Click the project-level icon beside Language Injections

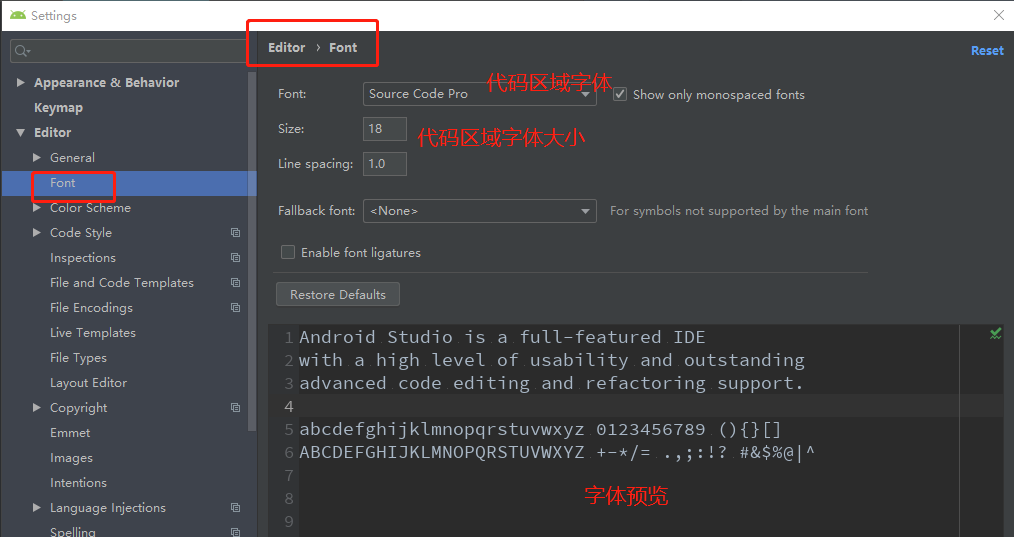coord(235,508)
